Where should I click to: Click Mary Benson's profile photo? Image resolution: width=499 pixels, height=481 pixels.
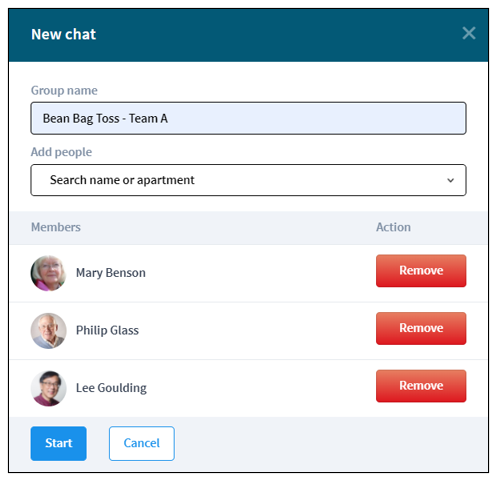(48, 273)
